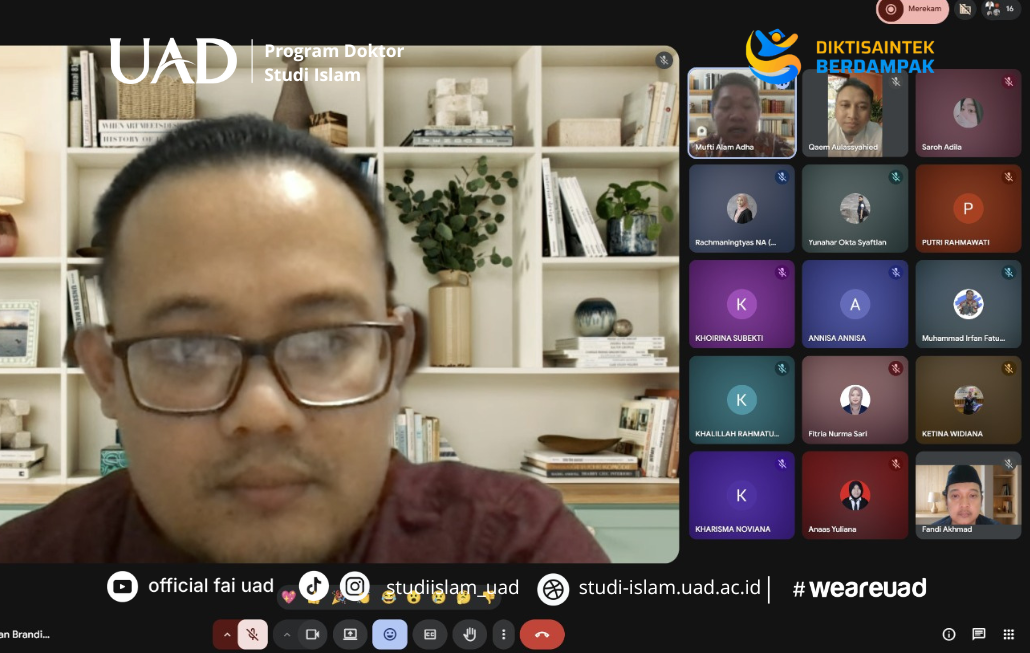Select Mufti Alam Adha's video tile
Viewport: 1030px width, 653px height.
click(x=741, y=112)
